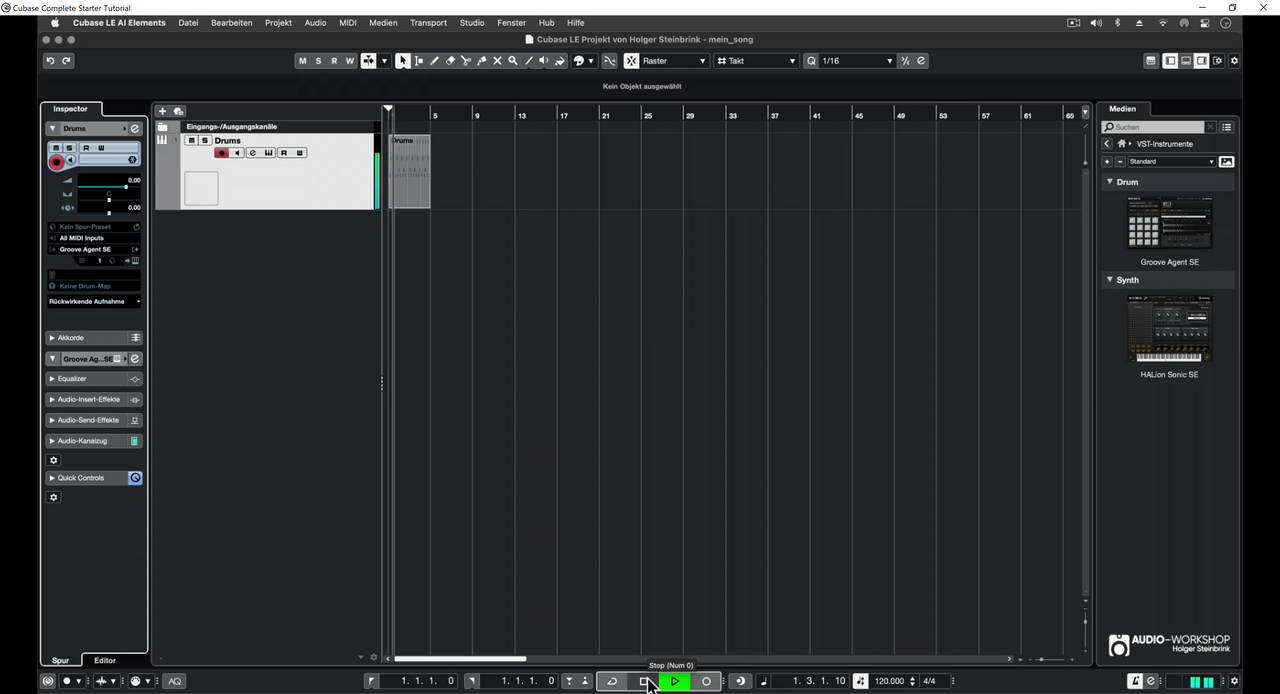The image size is (1280, 694).
Task: Click the Stop button in transport
Action: tap(644, 681)
